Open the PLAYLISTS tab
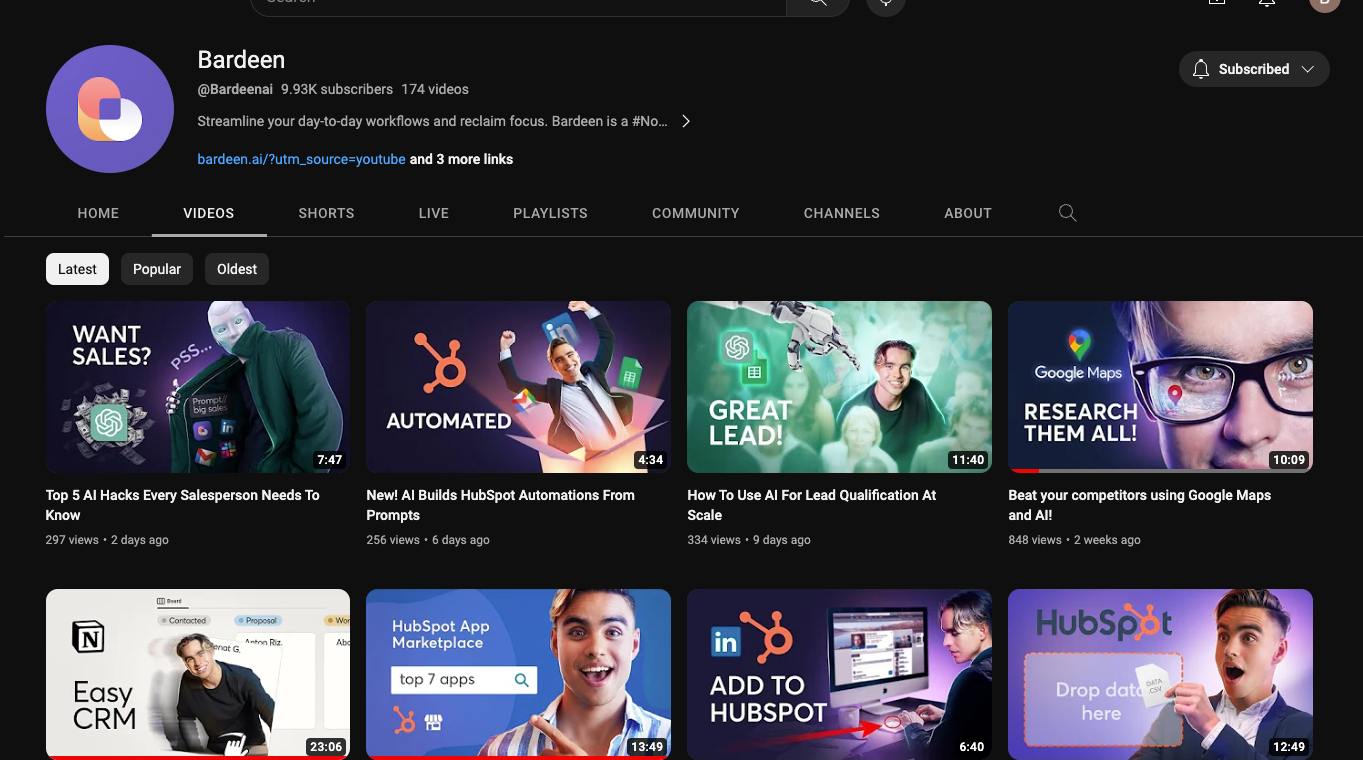This screenshot has width=1363, height=760. 550,213
